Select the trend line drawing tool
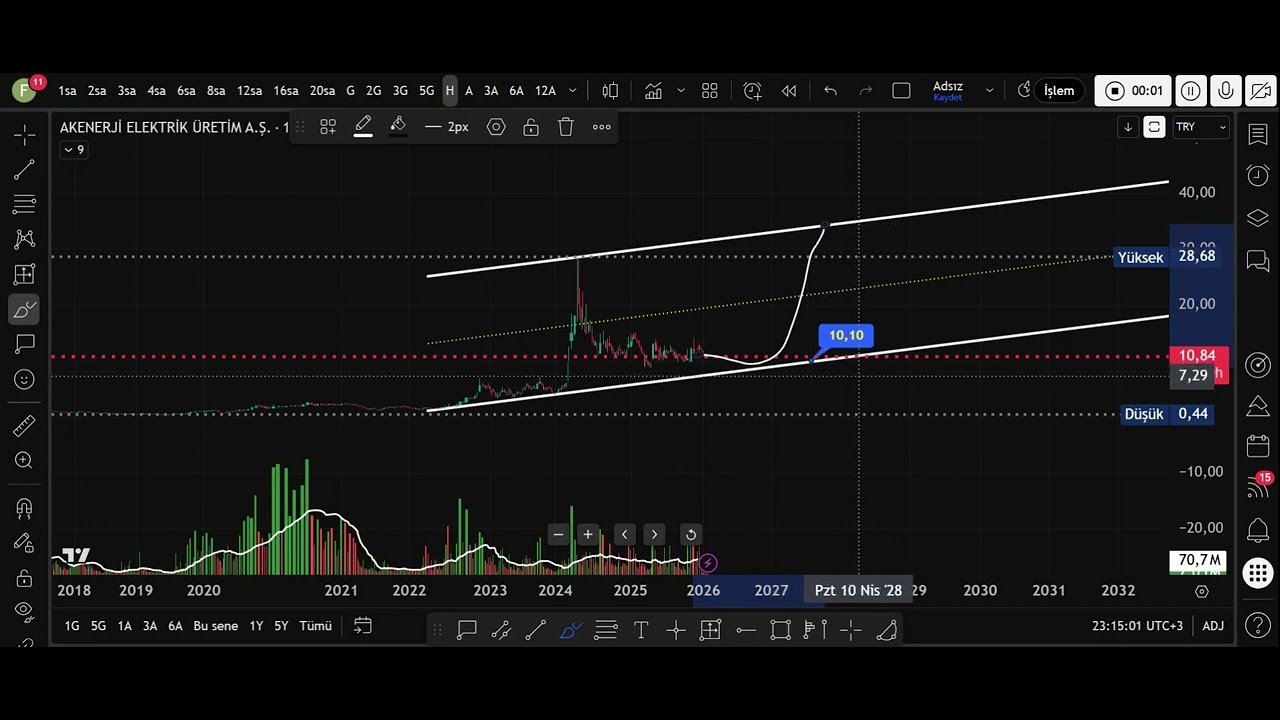This screenshot has height=720, width=1280. [x=24, y=170]
